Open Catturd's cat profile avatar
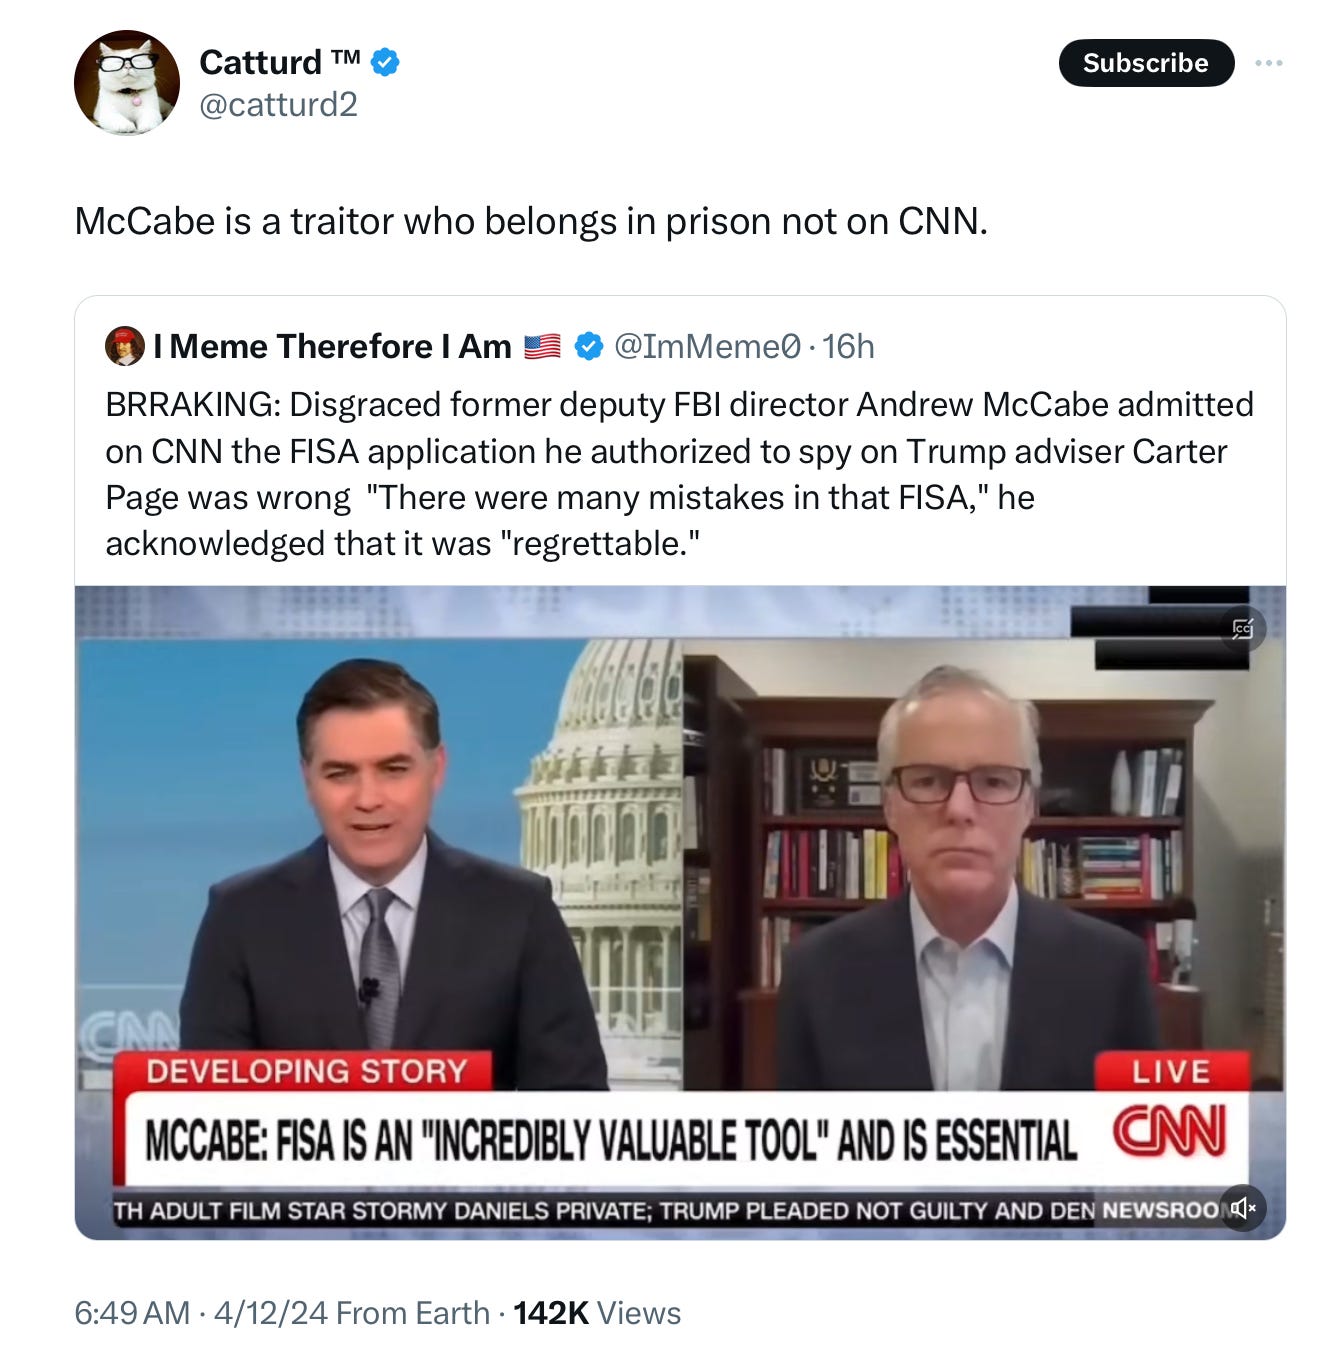This screenshot has height=1360, width=1343. point(127,82)
